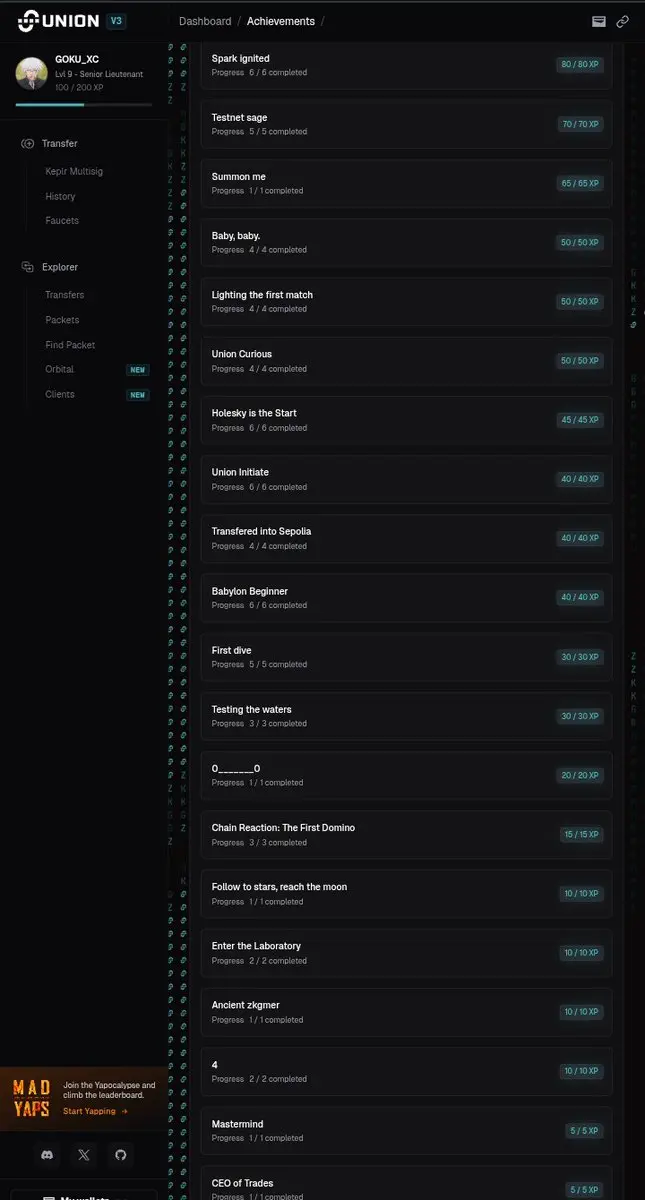Open Find Packet in Explorer menu
Screen dimensions: 645x1200
(70, 345)
